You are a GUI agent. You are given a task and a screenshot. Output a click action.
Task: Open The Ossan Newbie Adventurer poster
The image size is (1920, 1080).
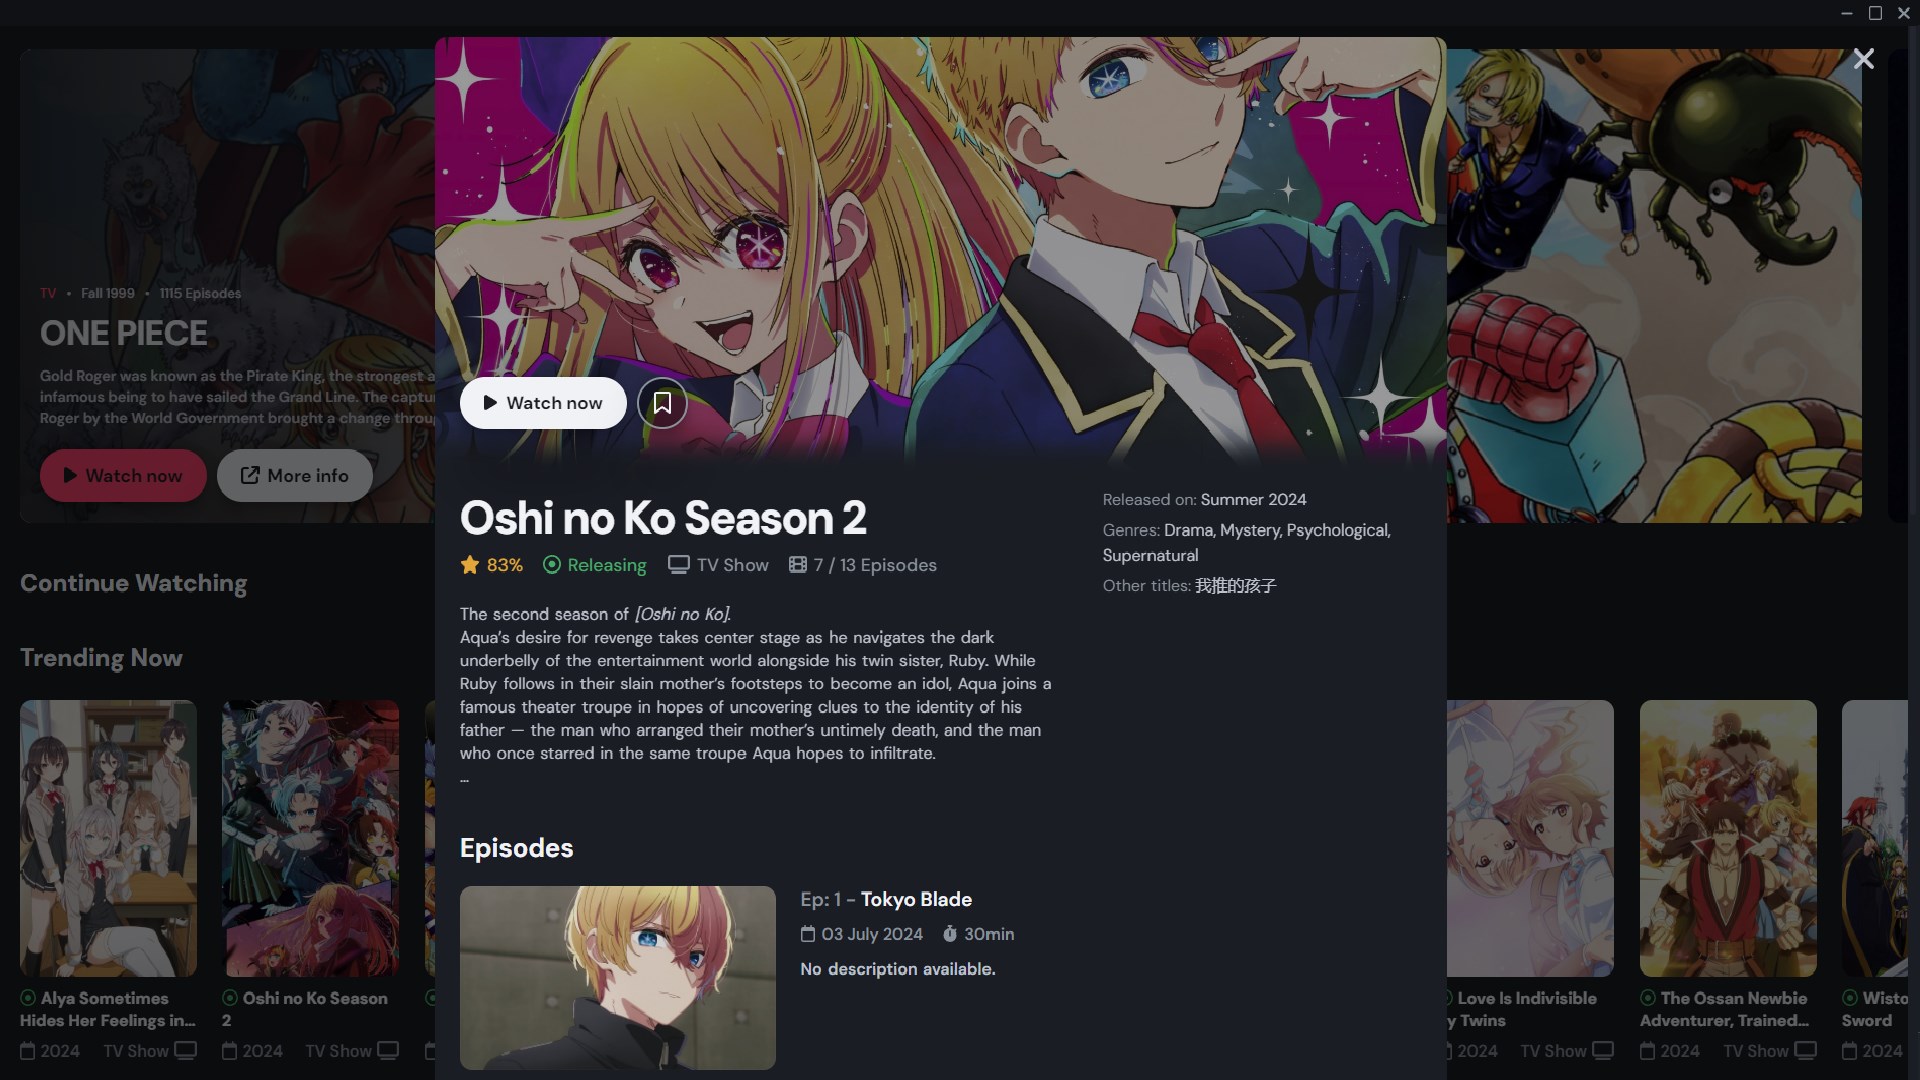[1728, 838]
